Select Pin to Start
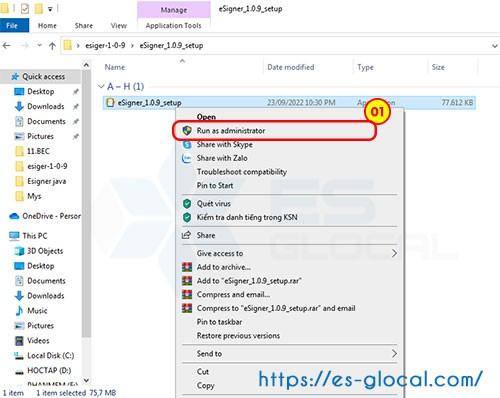The height and width of the screenshot is (398, 500). tap(215, 186)
